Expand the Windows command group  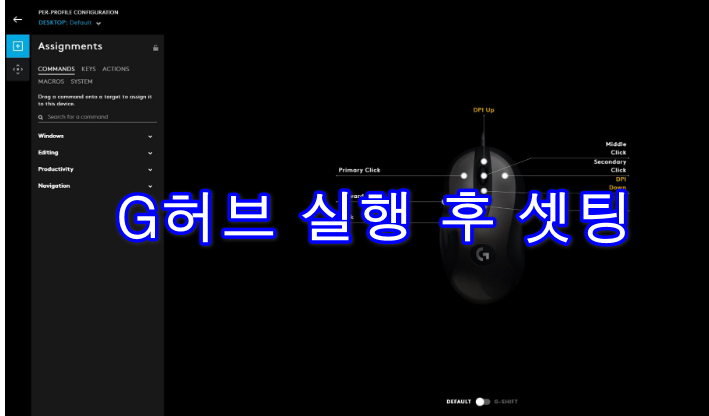(x=95, y=136)
